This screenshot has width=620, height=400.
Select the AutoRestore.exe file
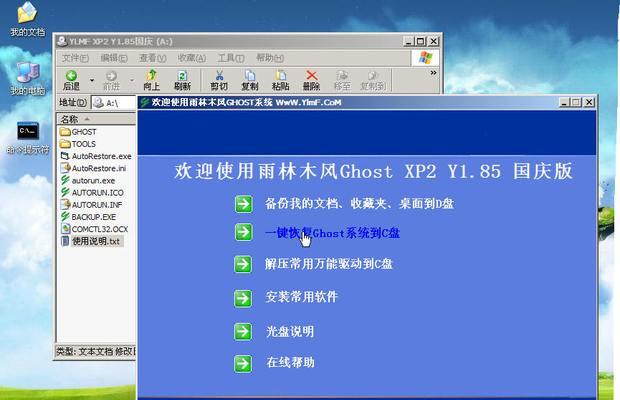click(96, 156)
